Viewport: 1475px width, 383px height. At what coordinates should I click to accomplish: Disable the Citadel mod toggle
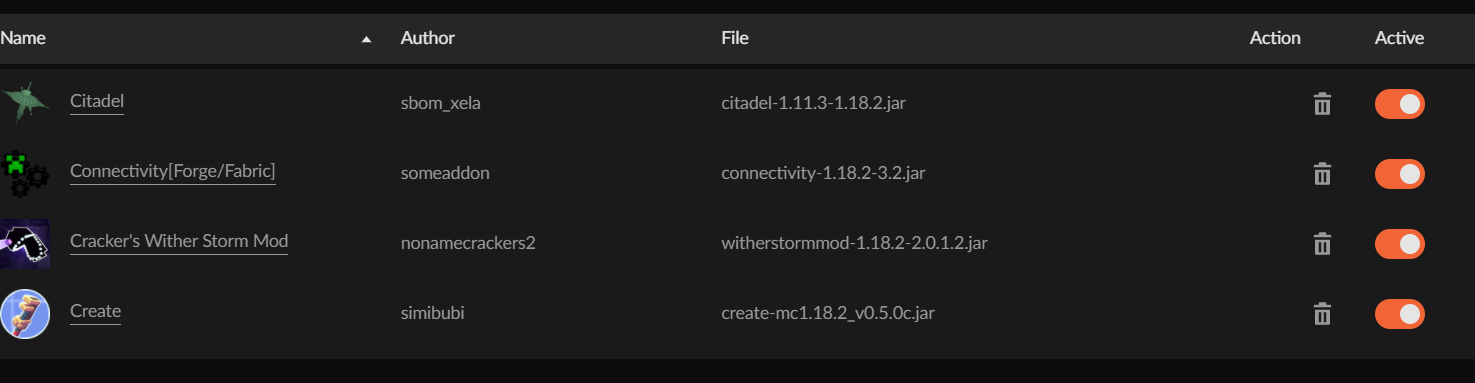1399,104
